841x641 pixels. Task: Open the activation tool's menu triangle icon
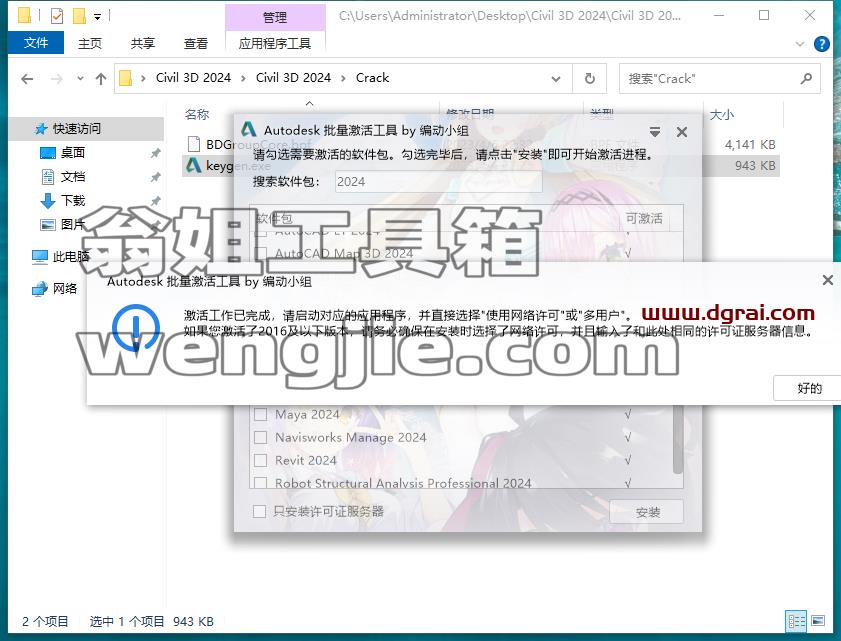[654, 131]
